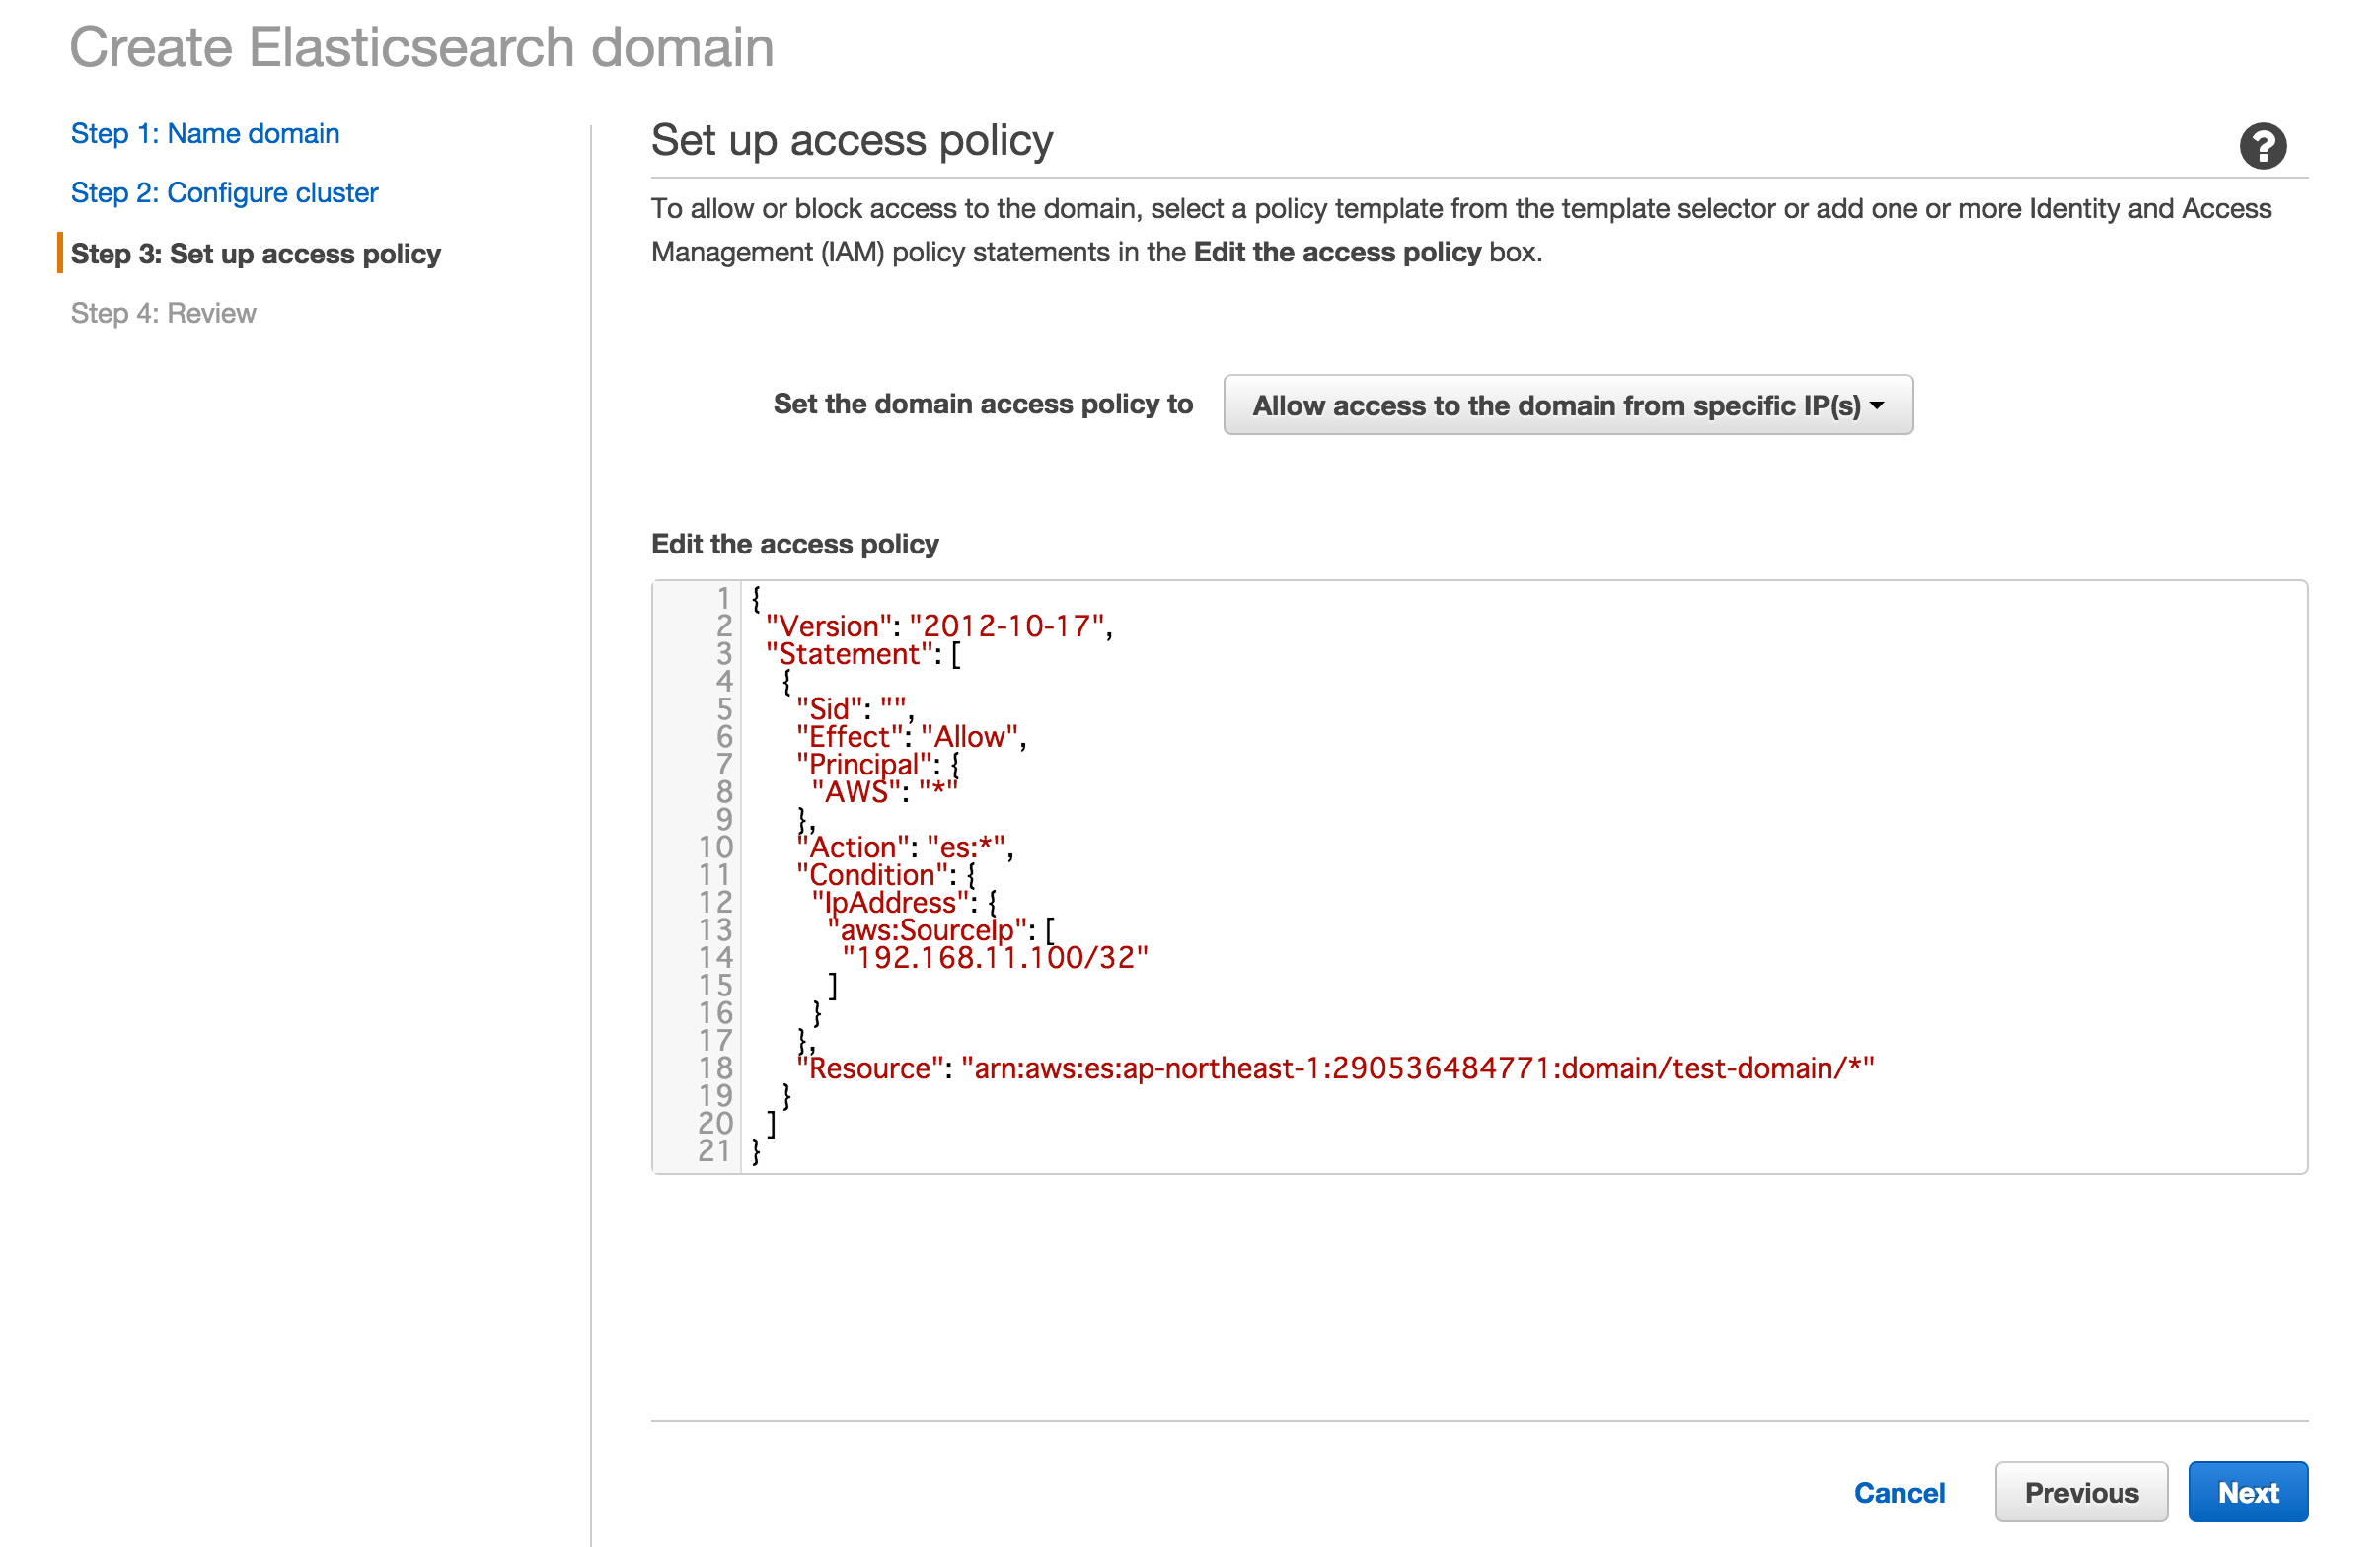
Task: Click the Version 2012-10-17 line
Action: tap(938, 625)
